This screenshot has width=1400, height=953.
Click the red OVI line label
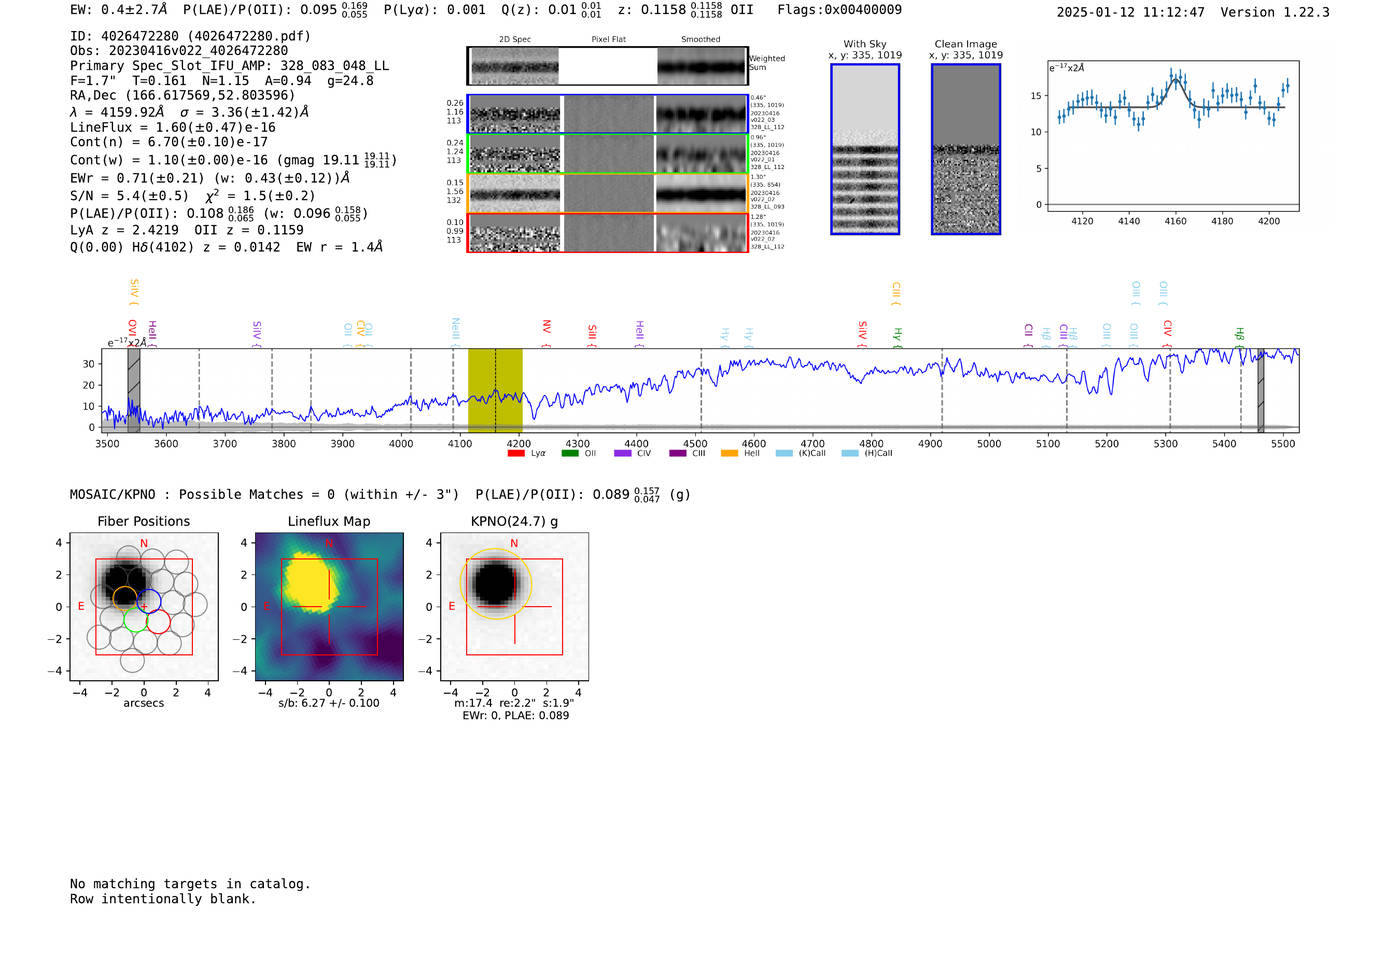pyautogui.click(x=132, y=332)
